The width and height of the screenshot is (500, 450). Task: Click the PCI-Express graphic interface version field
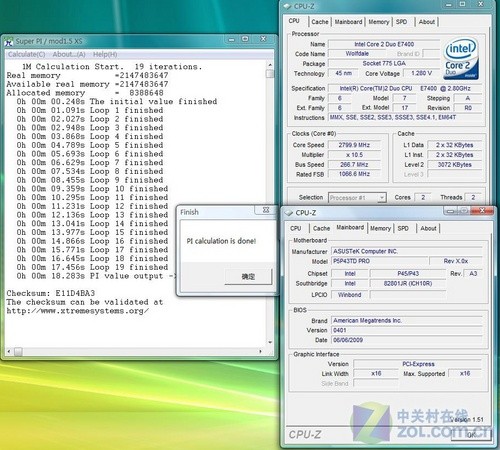tap(418, 364)
